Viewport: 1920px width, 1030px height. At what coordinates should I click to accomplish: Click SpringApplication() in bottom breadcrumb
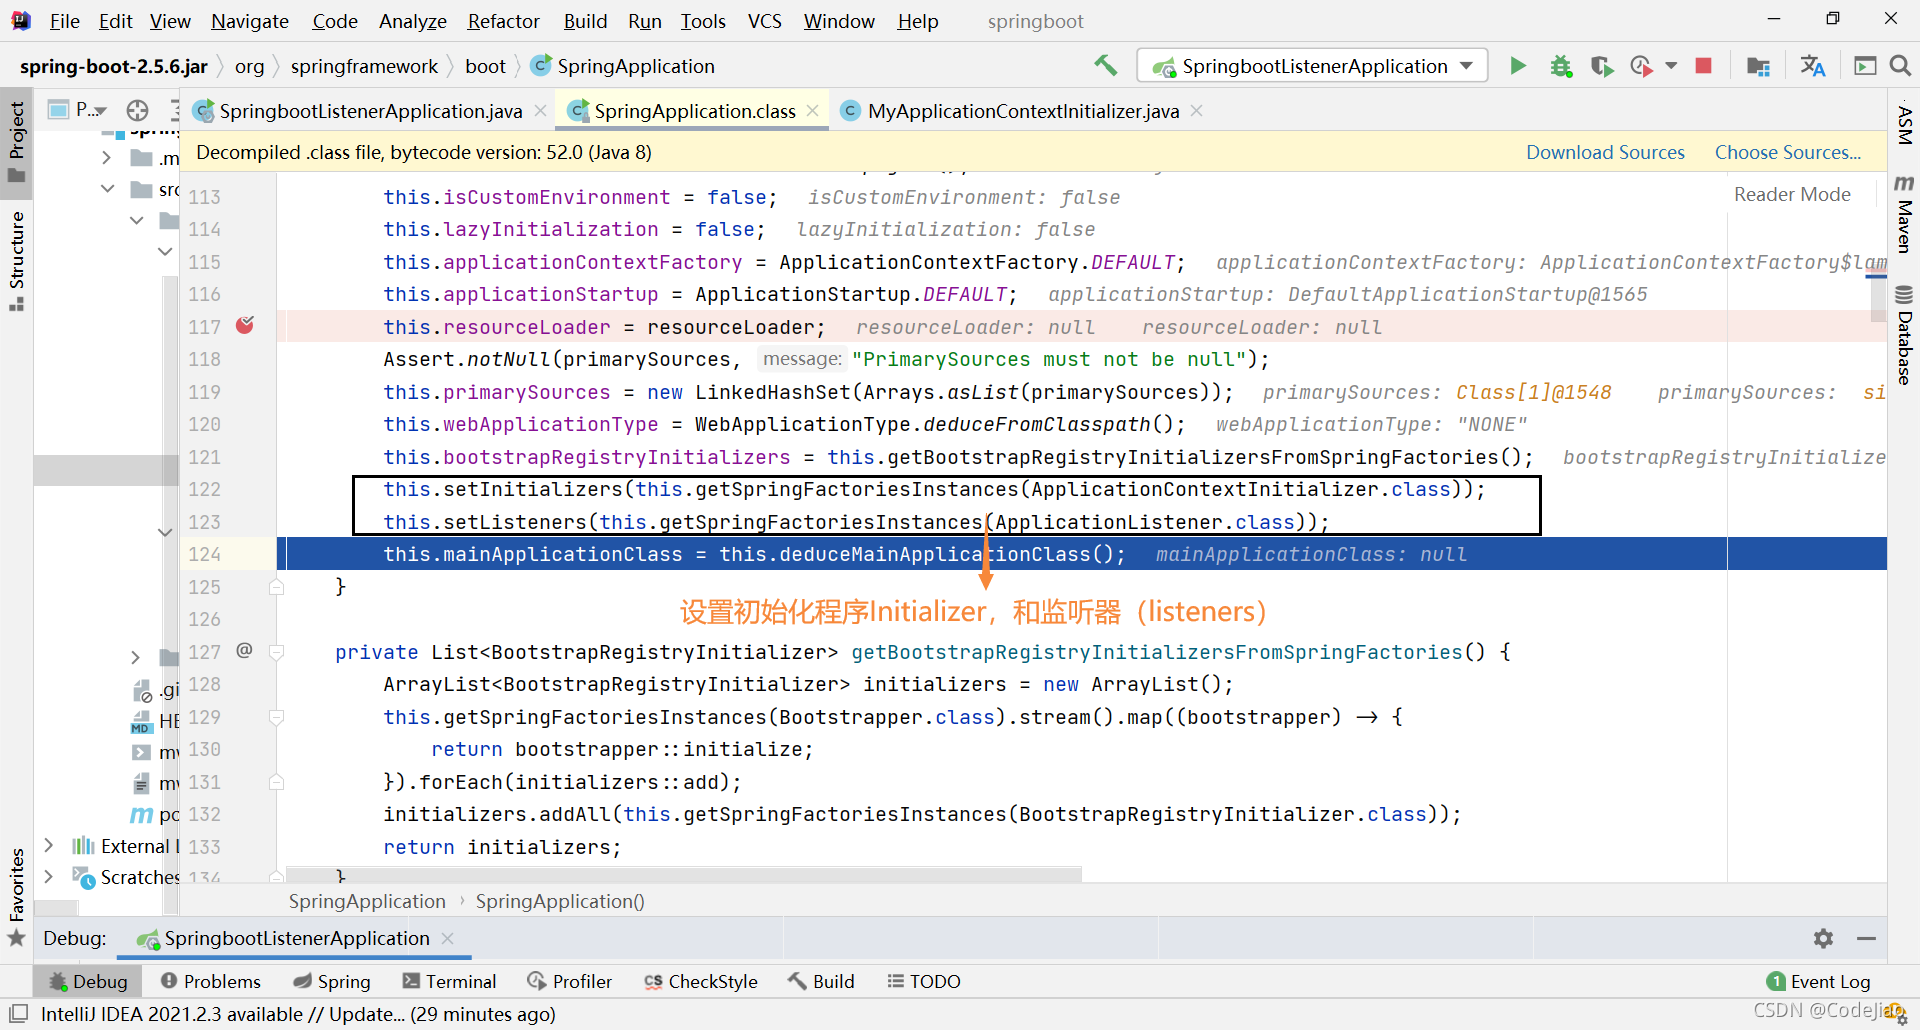[560, 901]
